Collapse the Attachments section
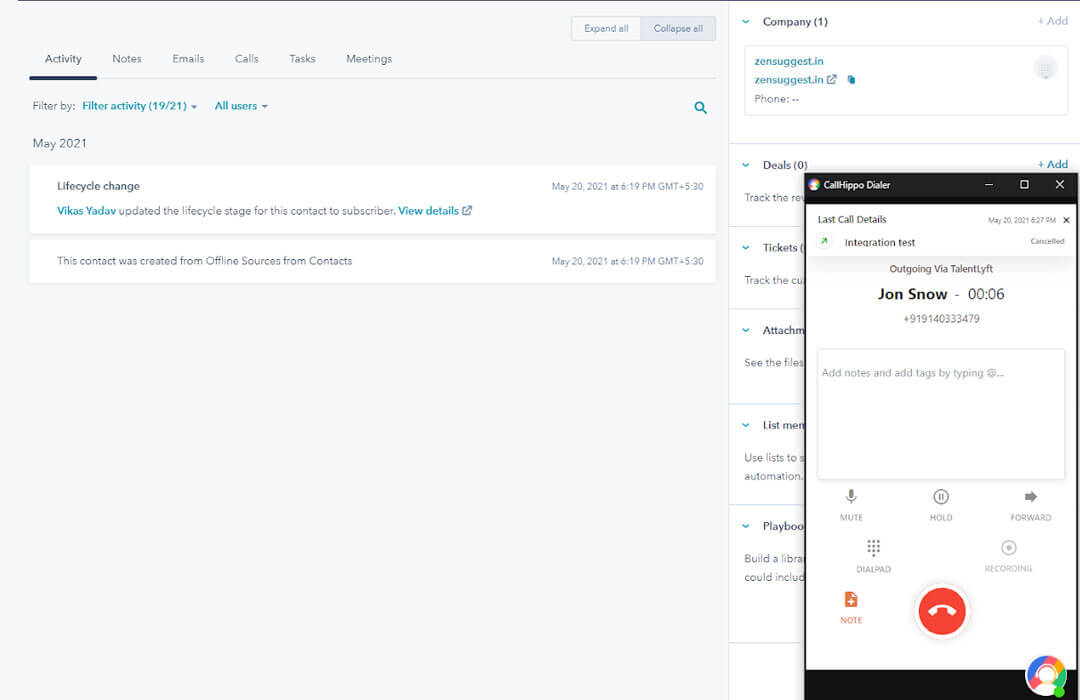This screenshot has height=700, width=1080. [745, 331]
